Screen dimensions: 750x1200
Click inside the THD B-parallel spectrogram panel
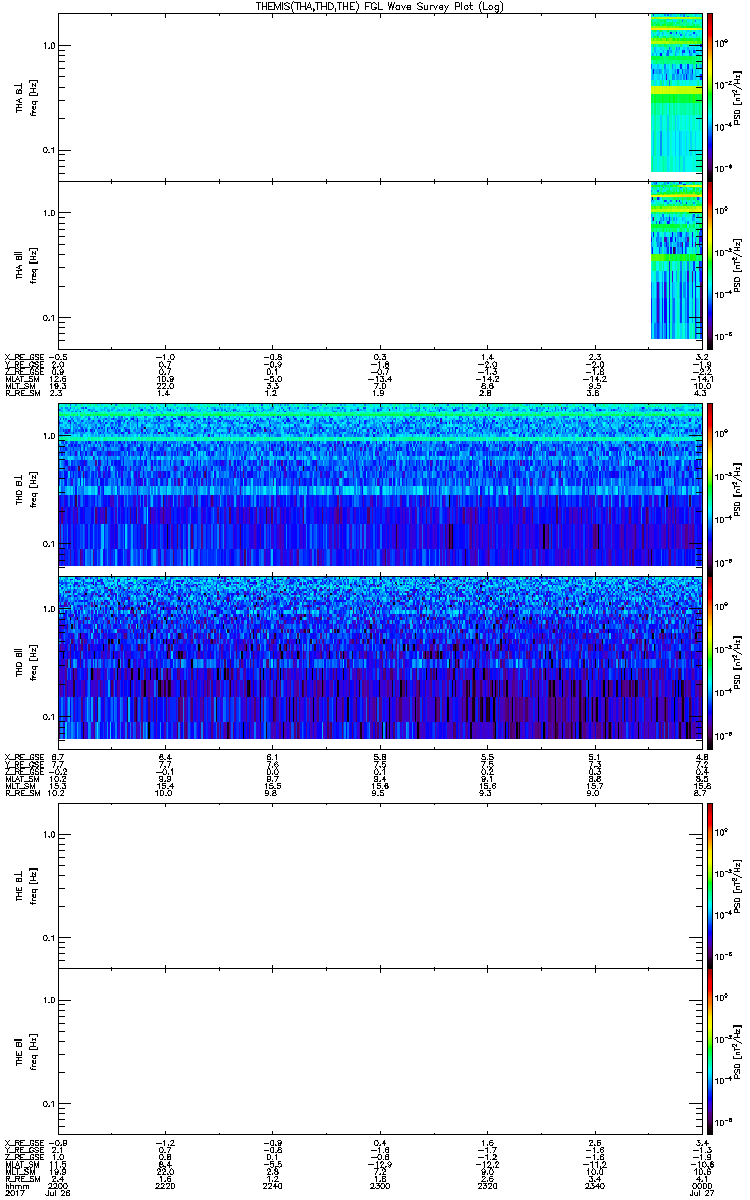[380, 659]
